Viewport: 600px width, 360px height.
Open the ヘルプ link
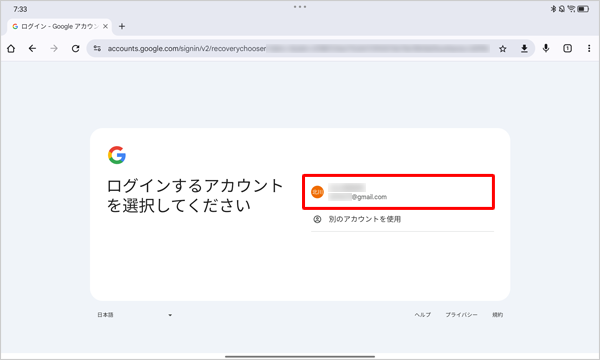(422, 315)
